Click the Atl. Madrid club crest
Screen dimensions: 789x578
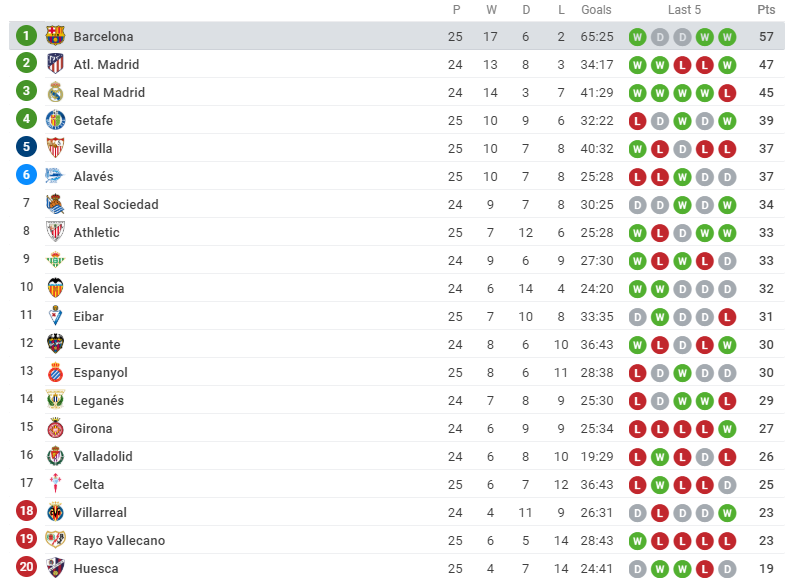(x=55, y=64)
